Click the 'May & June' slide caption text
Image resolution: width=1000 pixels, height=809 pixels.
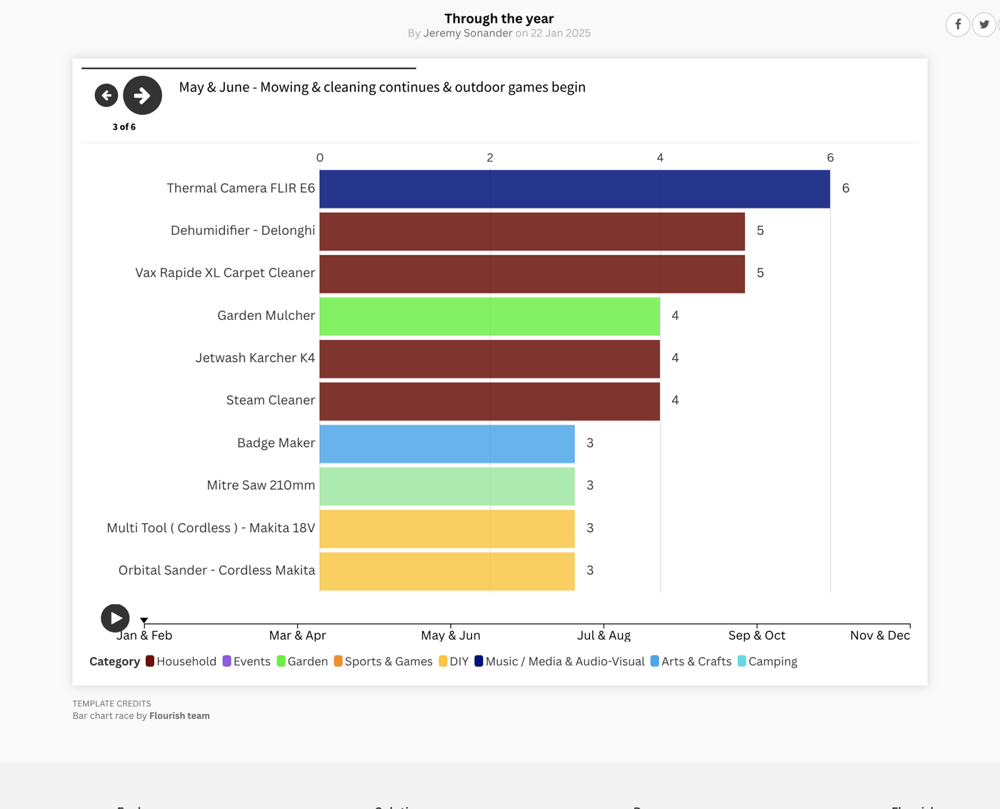point(382,87)
